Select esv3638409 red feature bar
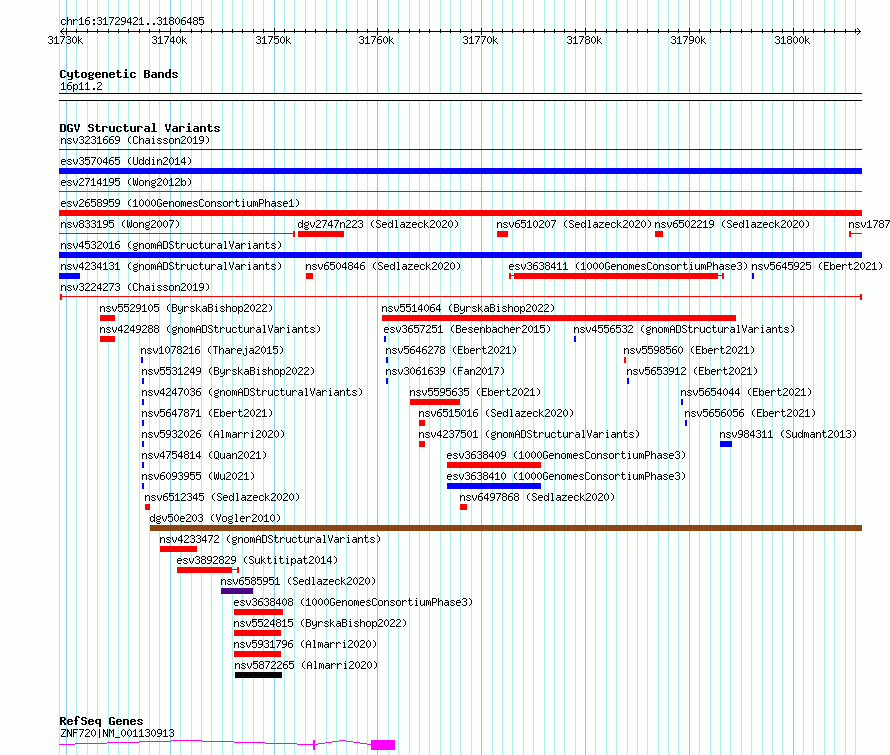890x755 pixels. point(494,465)
